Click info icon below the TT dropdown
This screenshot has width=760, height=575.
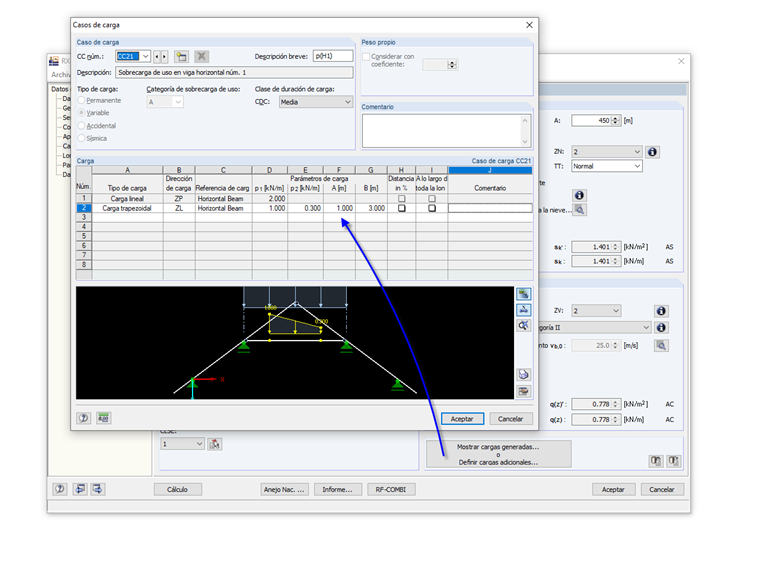point(579,195)
